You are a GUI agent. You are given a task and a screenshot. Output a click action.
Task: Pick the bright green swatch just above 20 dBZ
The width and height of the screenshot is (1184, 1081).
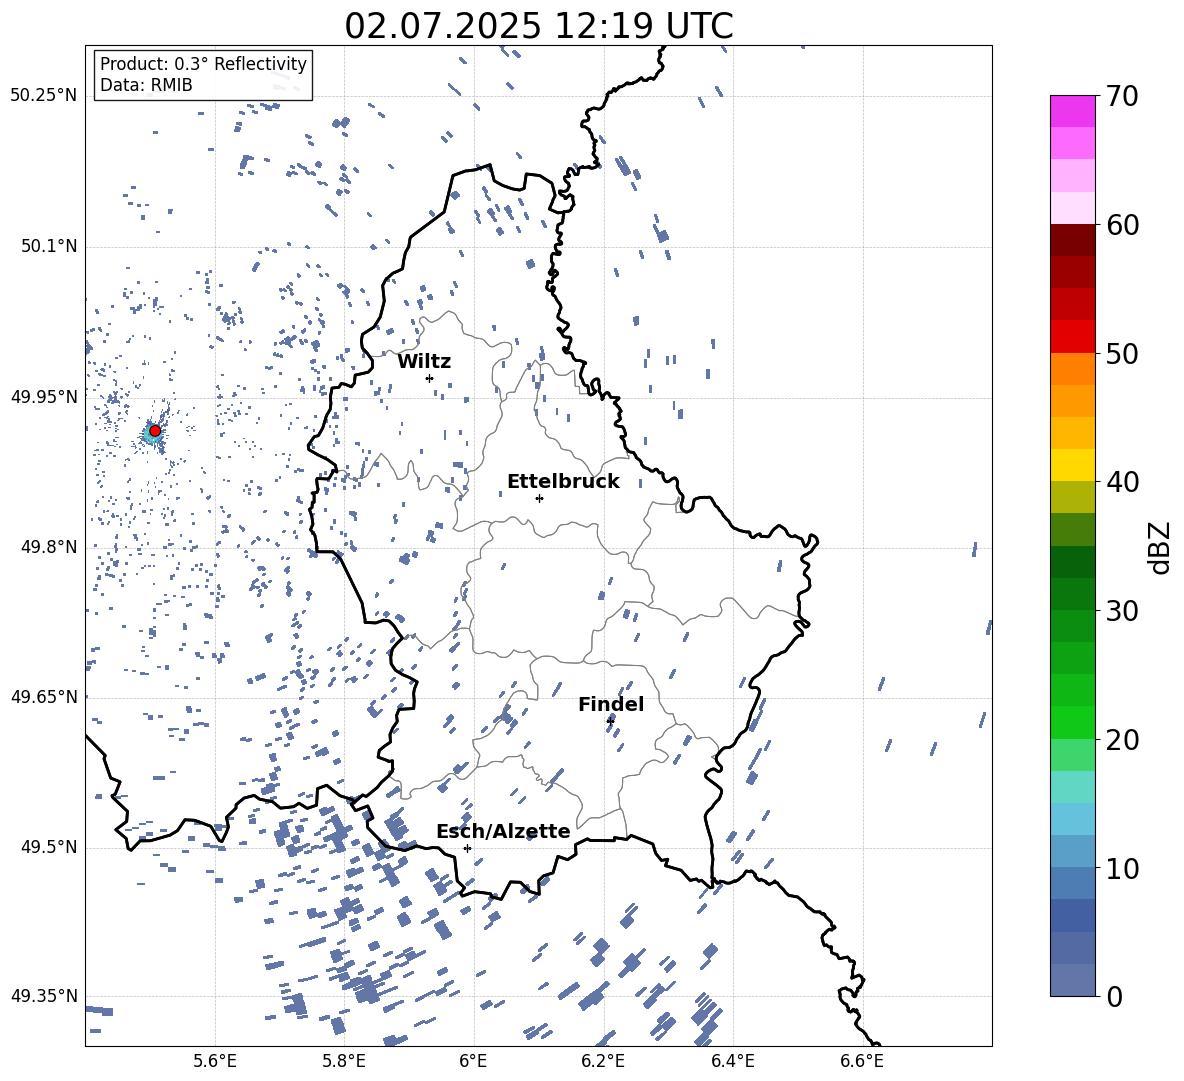1073,722
